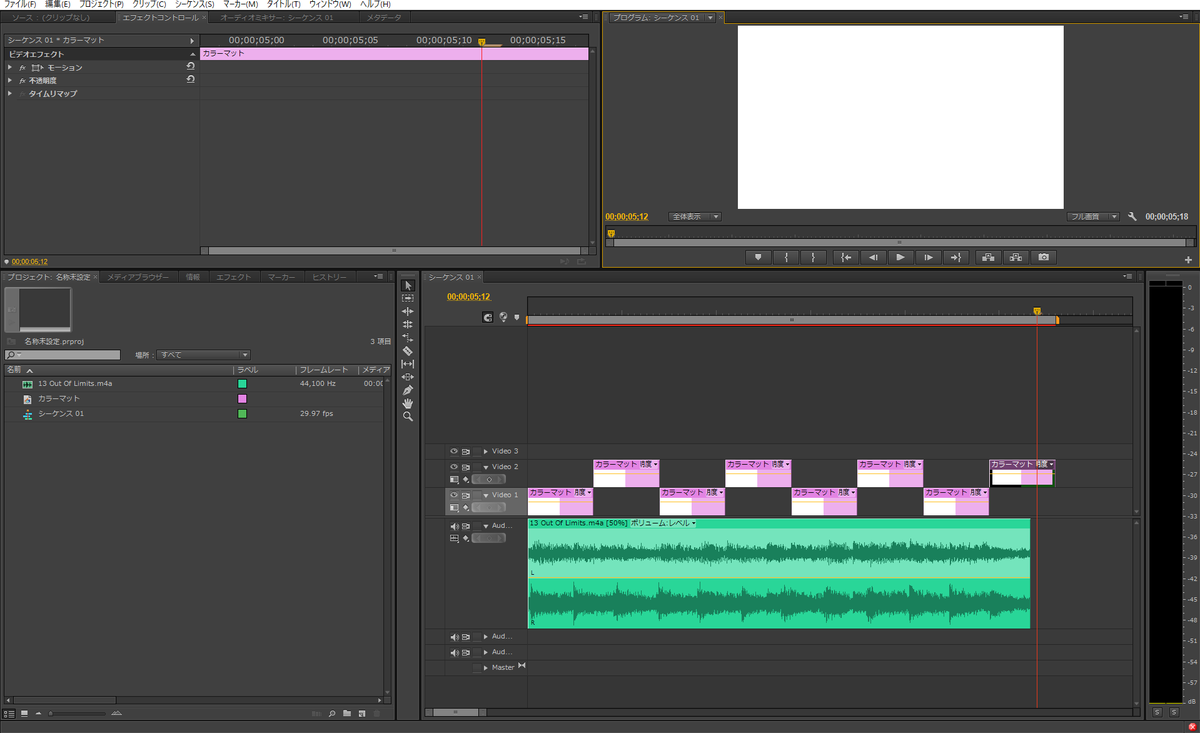Open Program monitor settings wrench
Screen dimensions: 1200x733
click(x=1133, y=216)
